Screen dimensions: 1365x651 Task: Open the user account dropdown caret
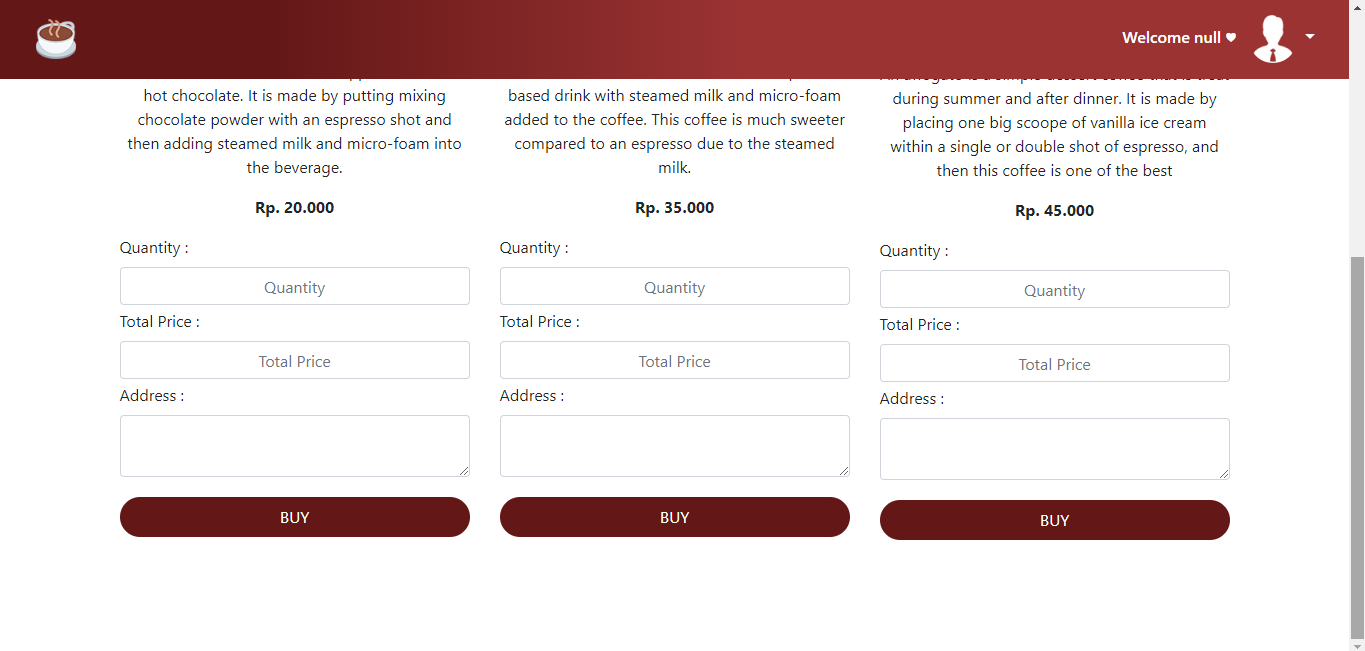tap(1309, 37)
